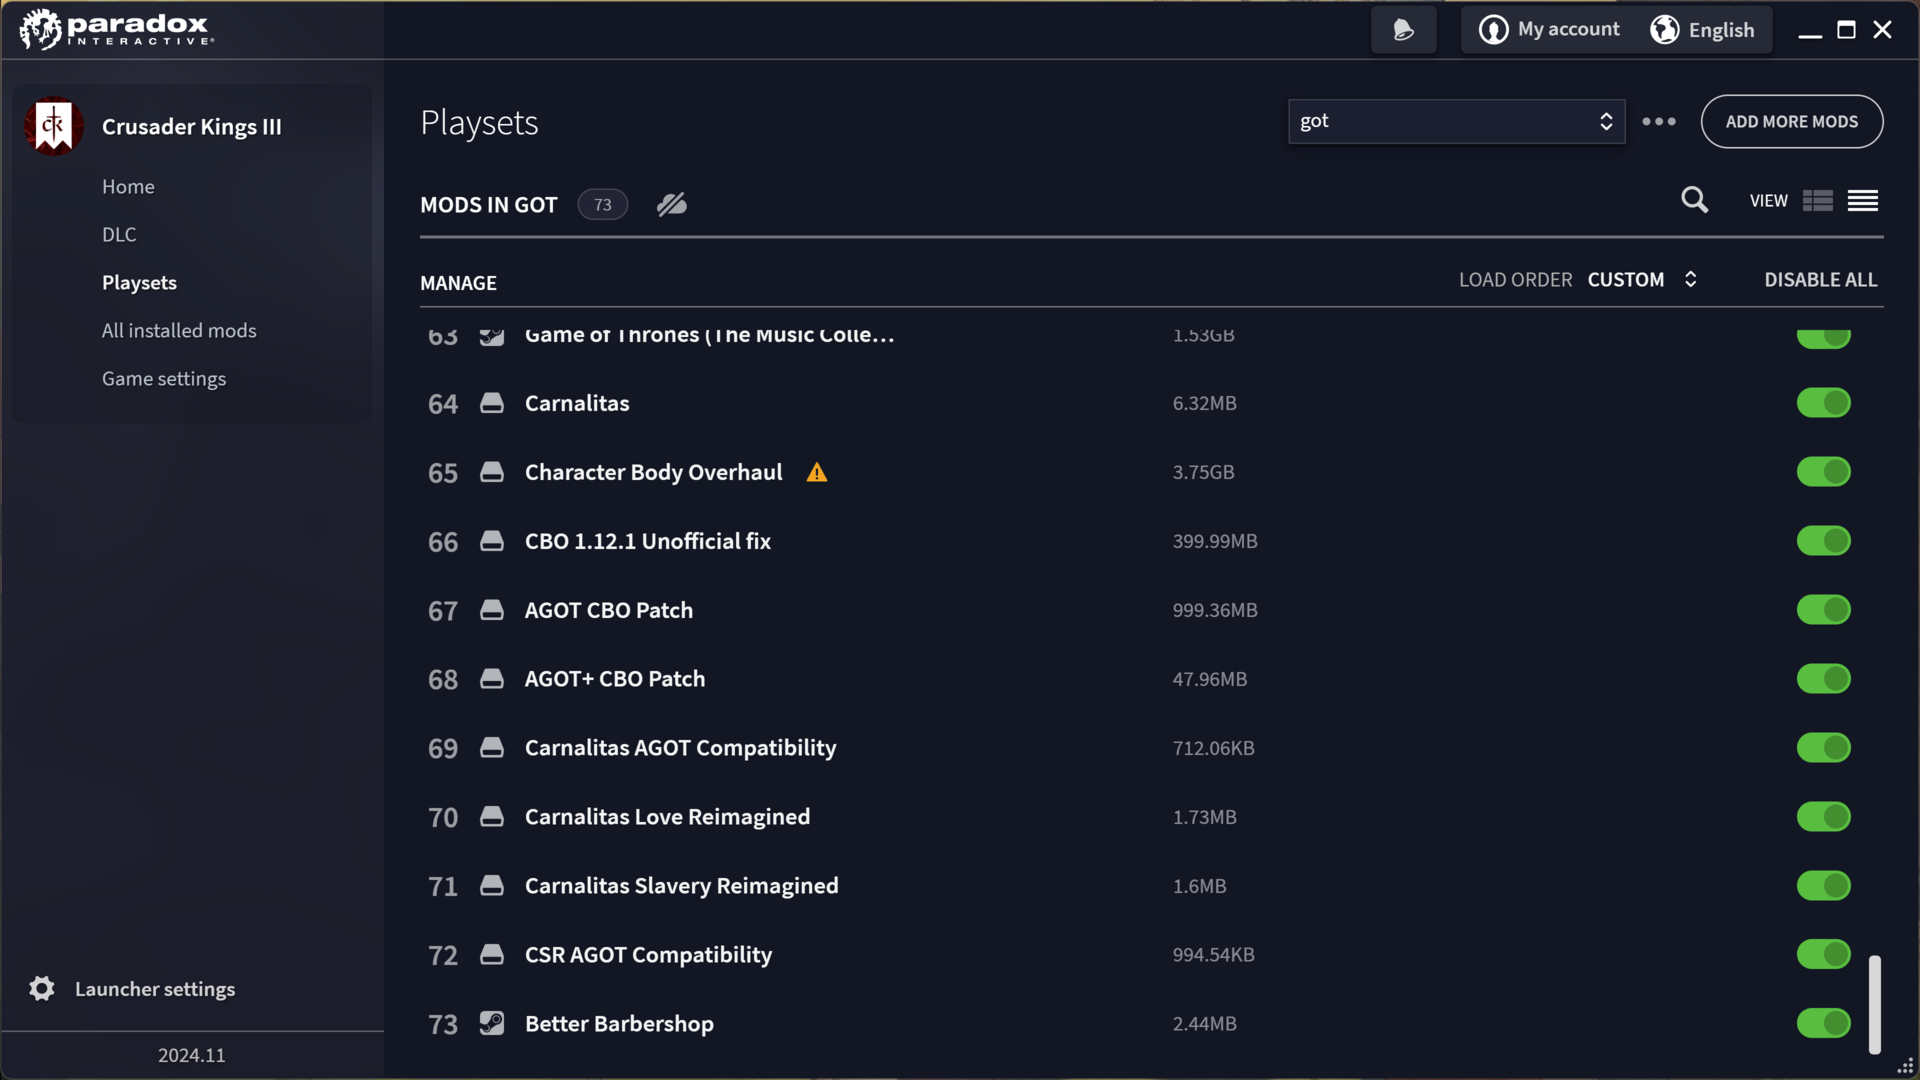Click the Crusader Kings III game icon
The width and height of the screenshot is (1920, 1080).
pos(53,126)
